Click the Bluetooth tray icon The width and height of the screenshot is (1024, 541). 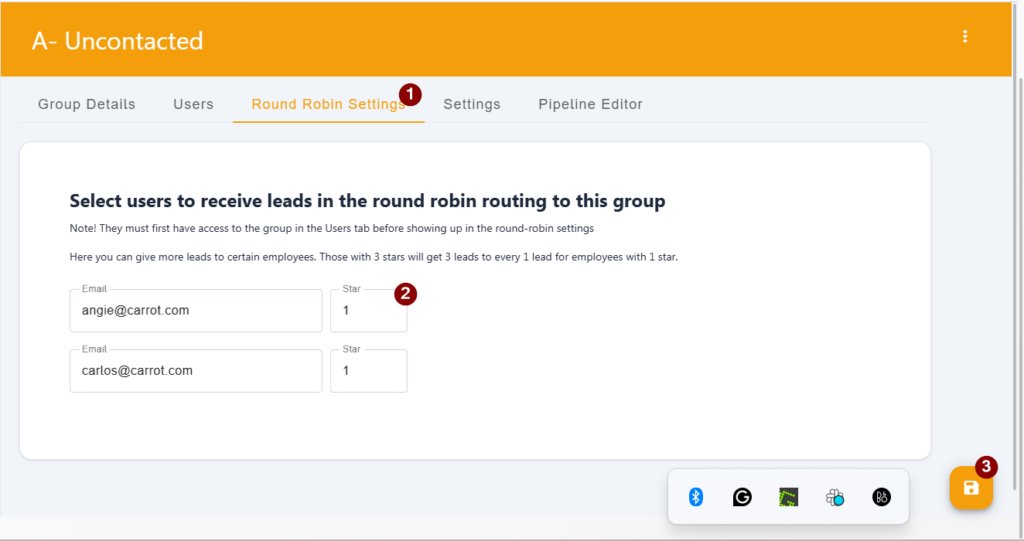696,497
